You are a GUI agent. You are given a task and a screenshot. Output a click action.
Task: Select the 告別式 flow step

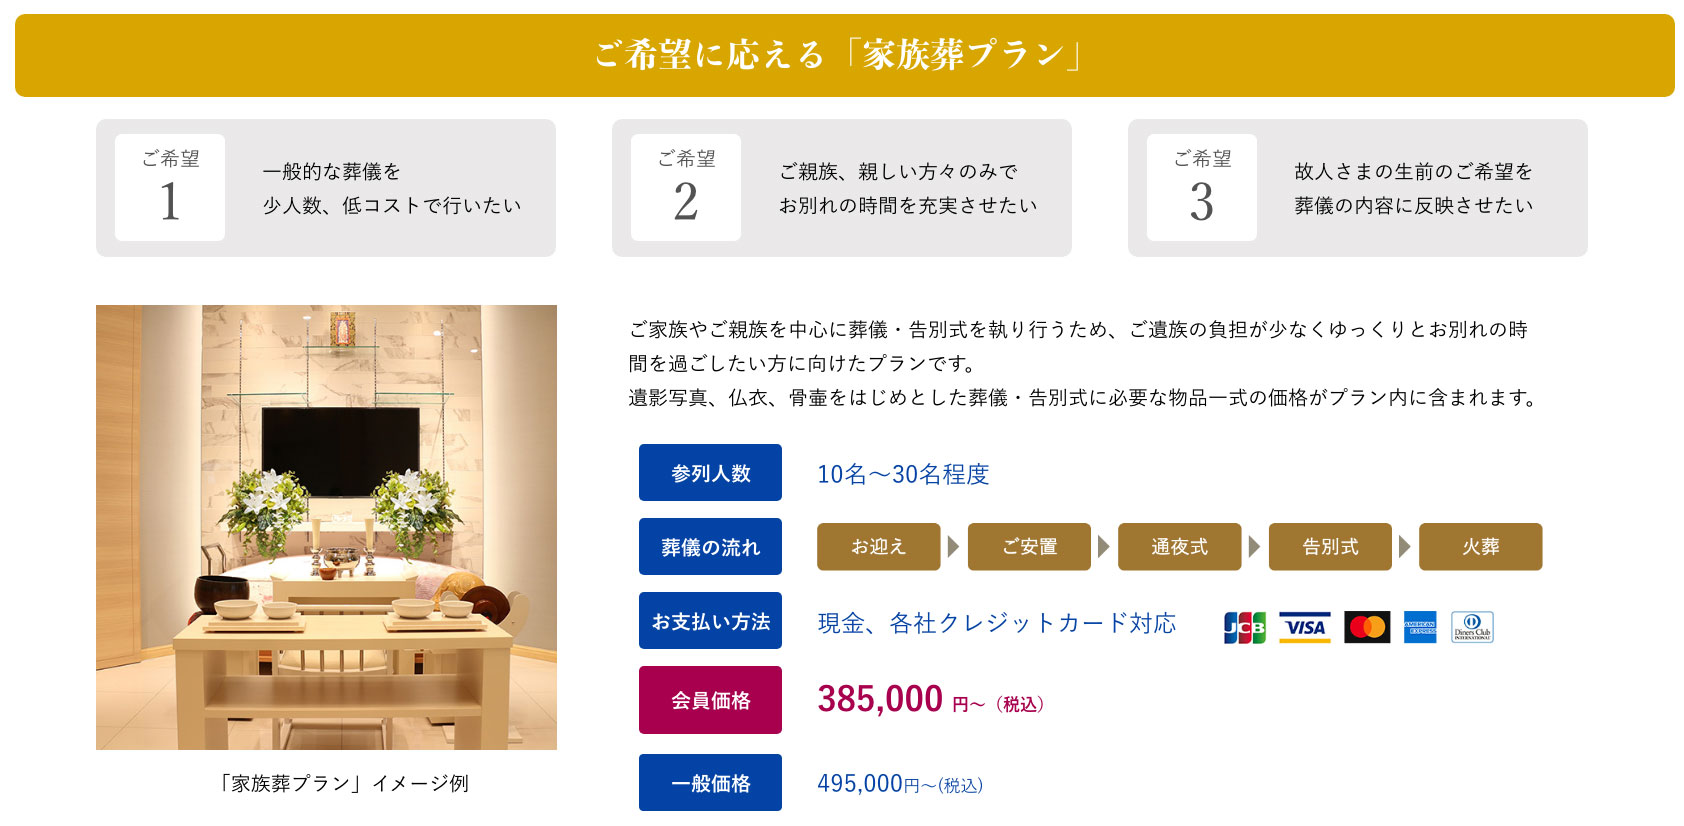coord(1330,547)
